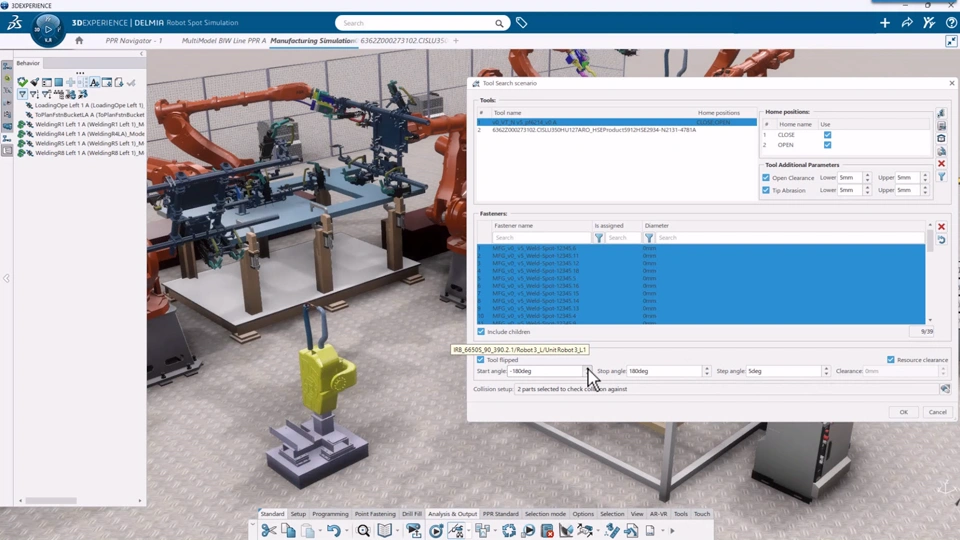The height and width of the screenshot is (540, 960).
Task: Open the Setup toolbar tab
Action: pos(298,514)
